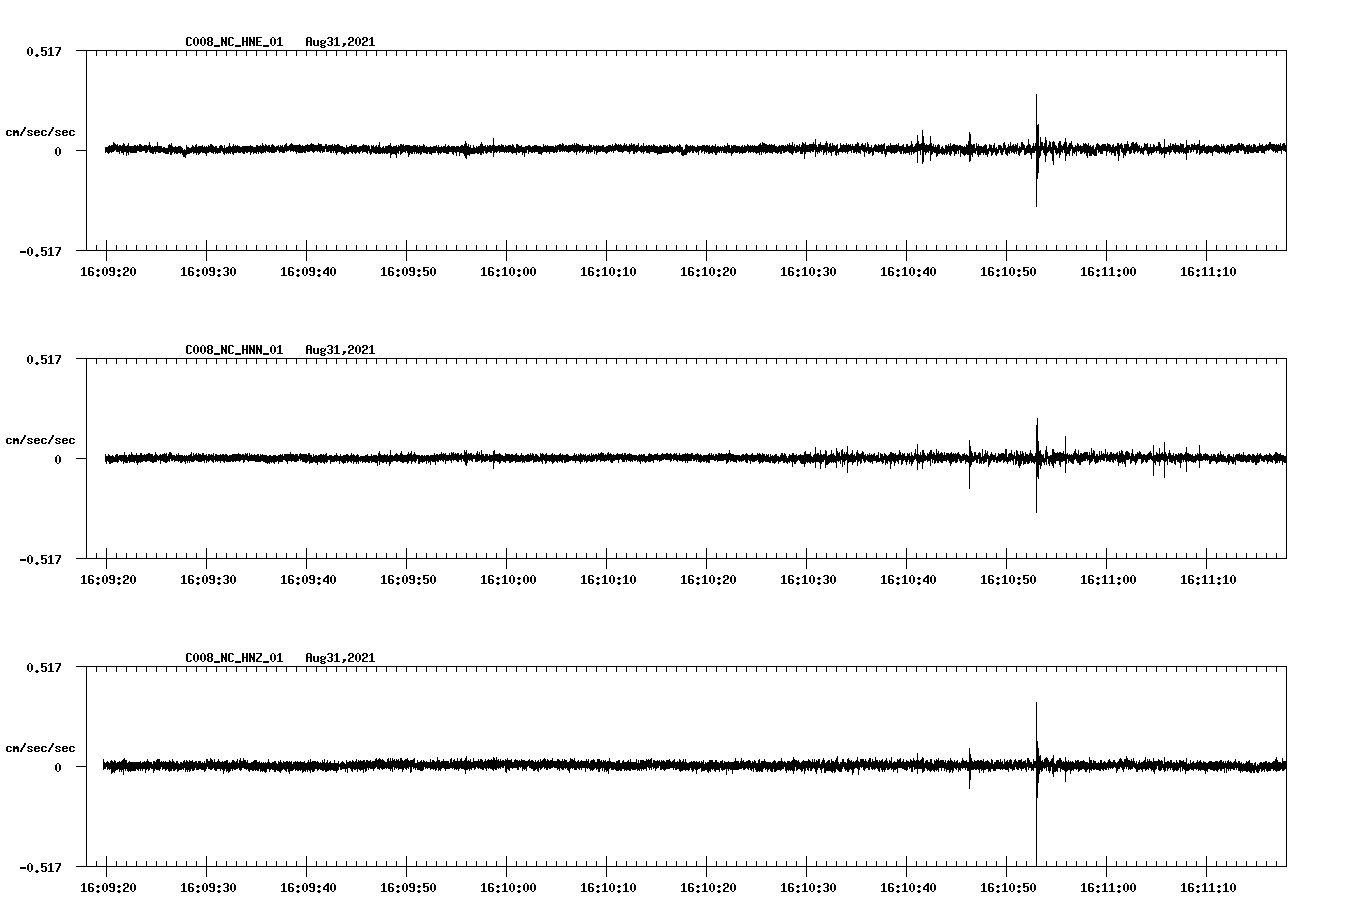The image size is (1358, 924).
Task: Click the 16:10:50 time label under the HNN plot
Action: point(1008,580)
